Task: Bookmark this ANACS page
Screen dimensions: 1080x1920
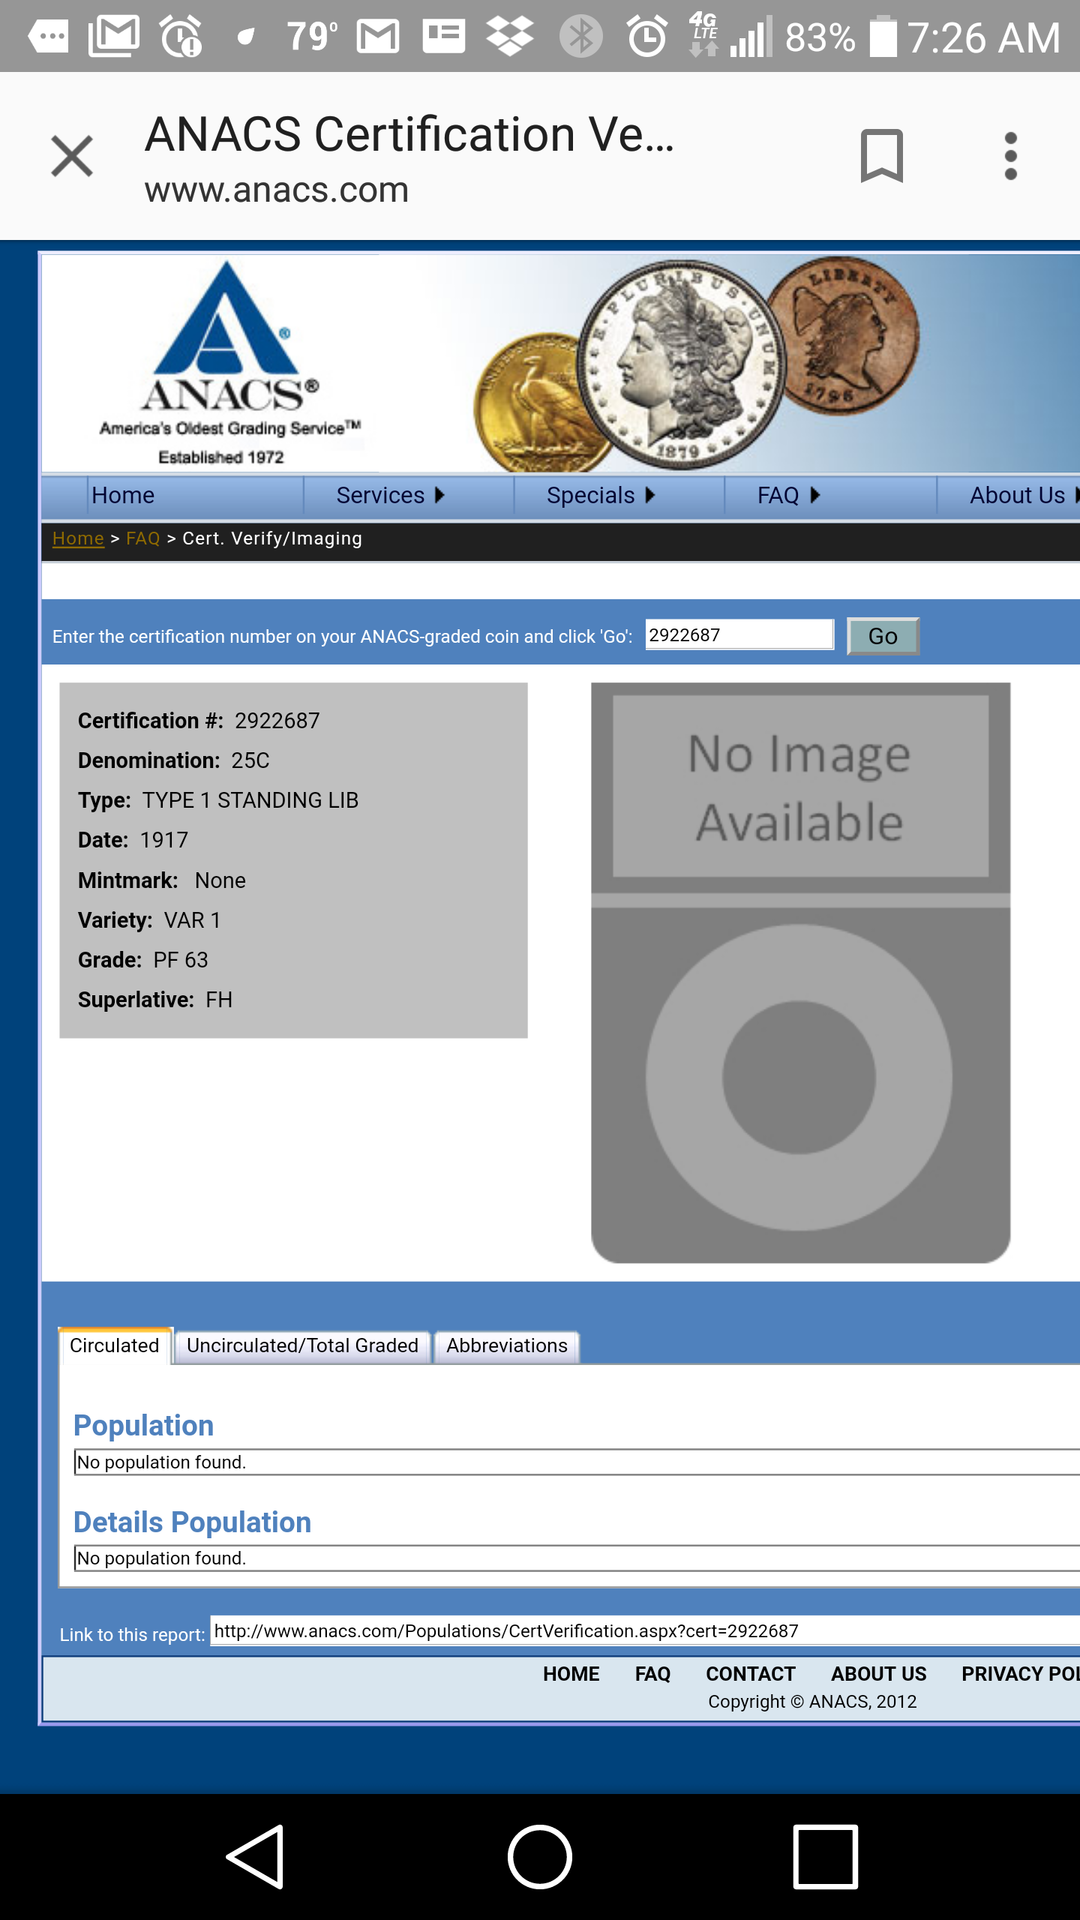Action: [881, 156]
